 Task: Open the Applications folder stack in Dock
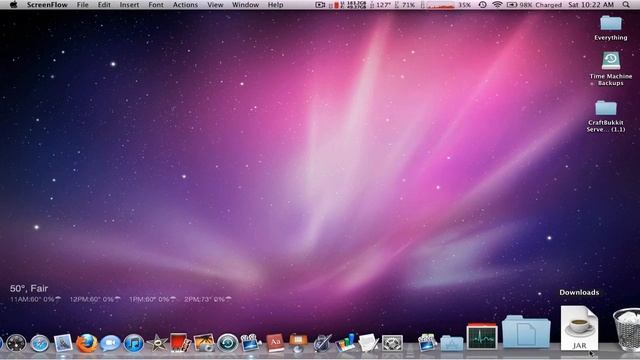pyautogui.click(x=452, y=343)
